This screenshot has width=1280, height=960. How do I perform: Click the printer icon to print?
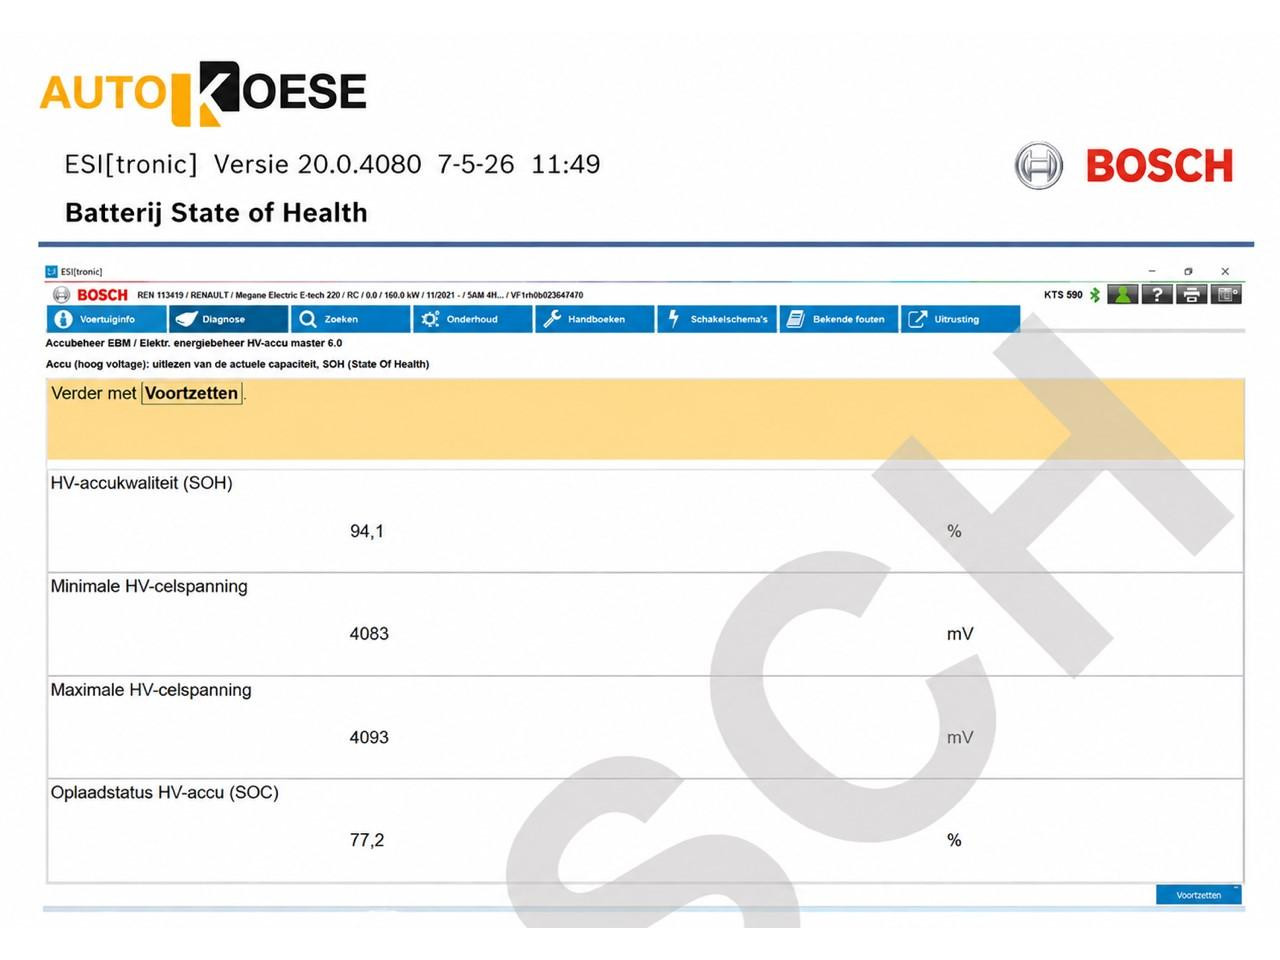[1191, 294]
